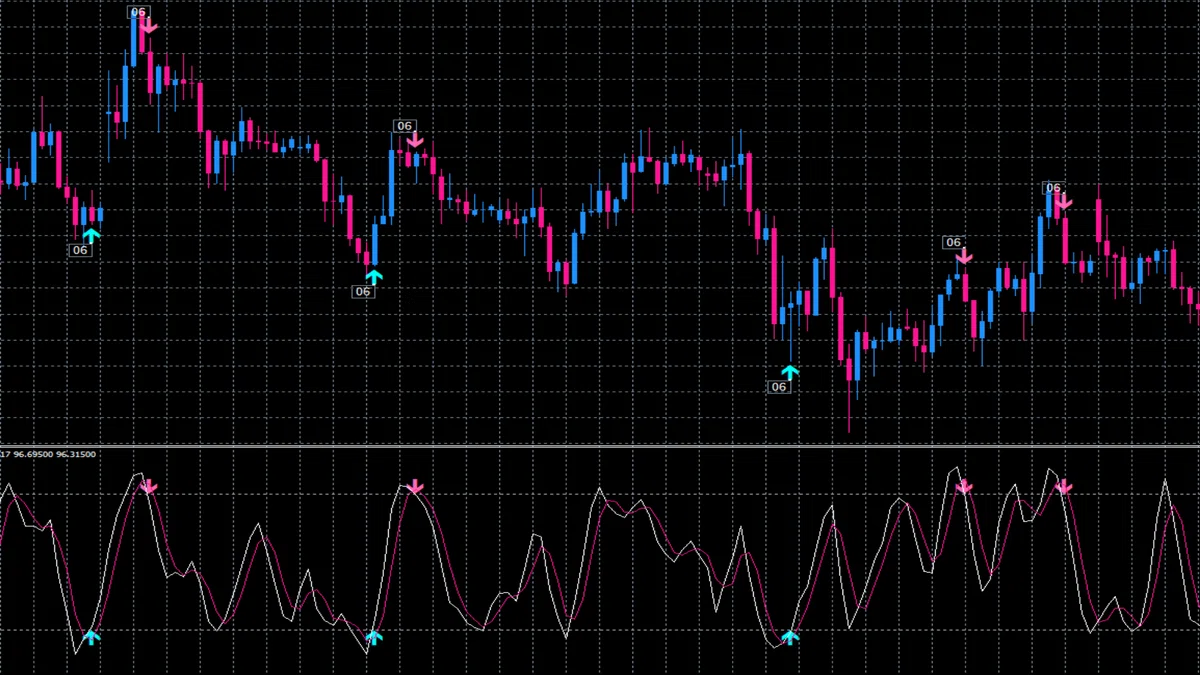The width and height of the screenshot is (1200, 675).
Task: Select the rightmost pink down arrow on the price chart
Action: pyautogui.click(x=1063, y=201)
